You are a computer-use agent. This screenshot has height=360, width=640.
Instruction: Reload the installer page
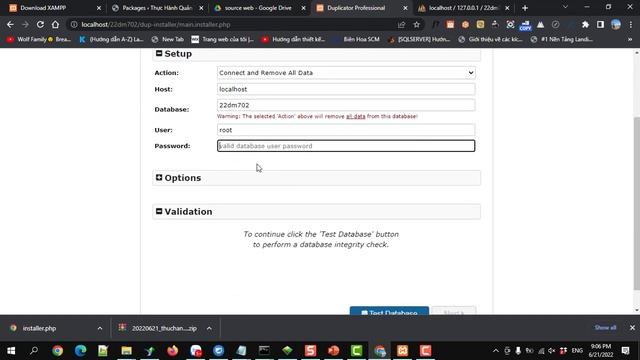coord(40,24)
